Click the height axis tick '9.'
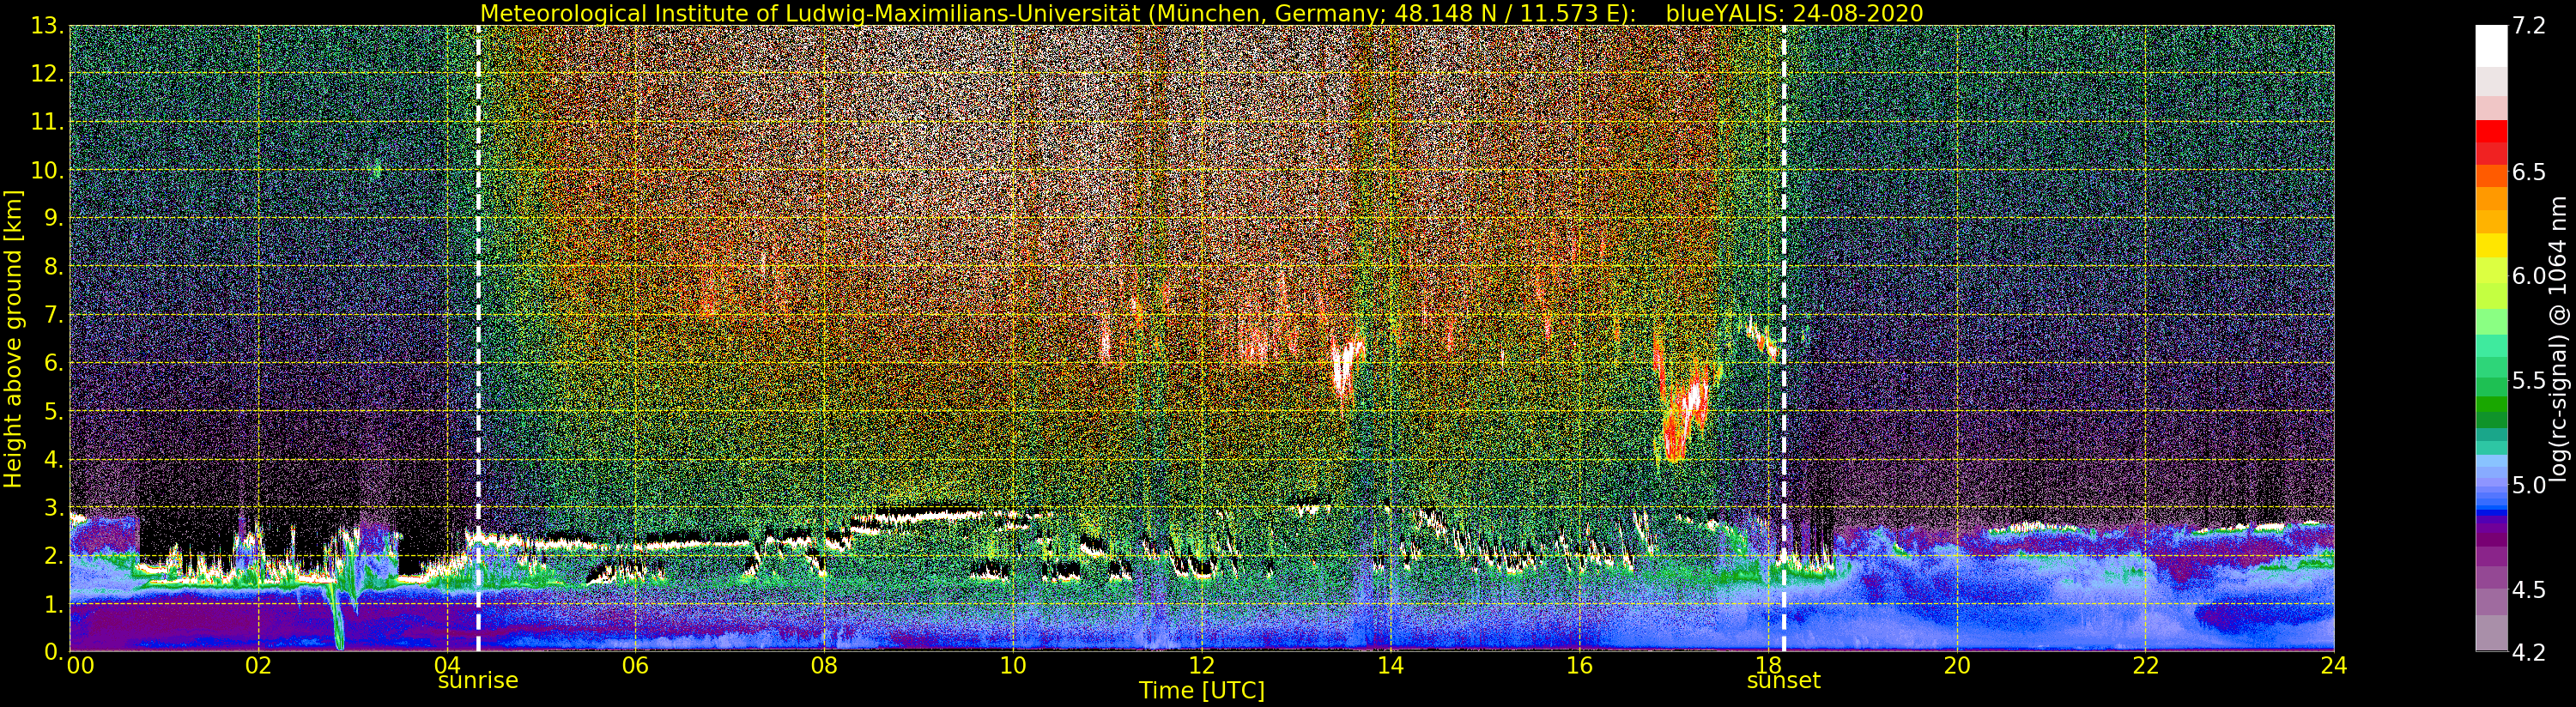The image size is (2576, 707). (x=55, y=218)
